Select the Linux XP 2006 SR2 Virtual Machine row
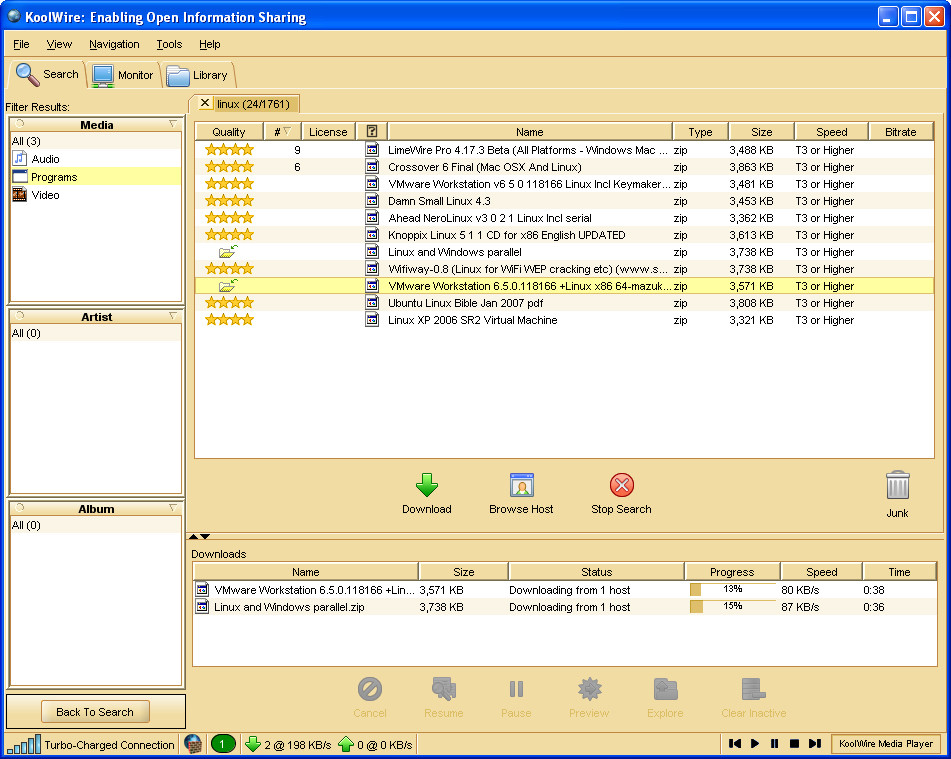 pos(564,320)
